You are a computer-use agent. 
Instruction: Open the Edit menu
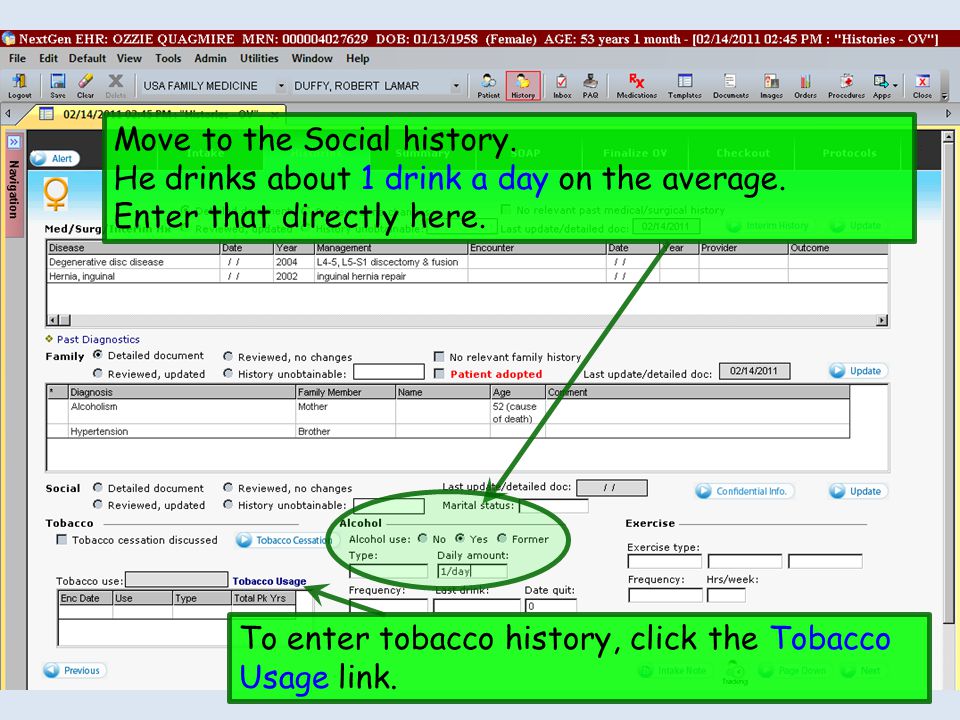click(x=48, y=58)
